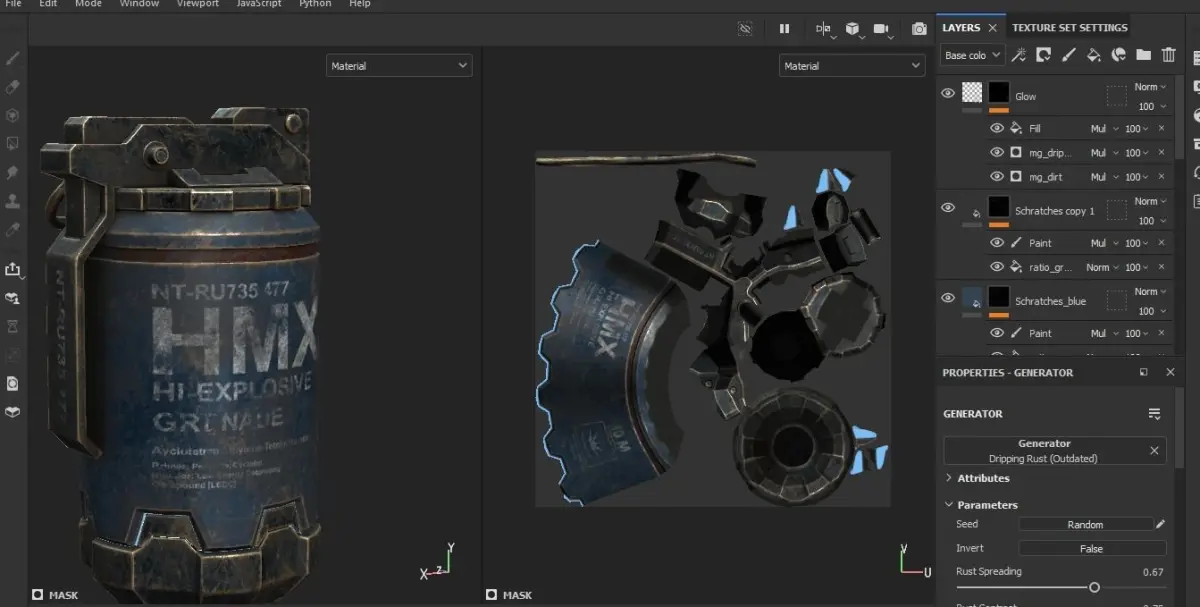This screenshot has width=1200, height=607.
Task: Click the Add smart material icon
Action: 1119,55
